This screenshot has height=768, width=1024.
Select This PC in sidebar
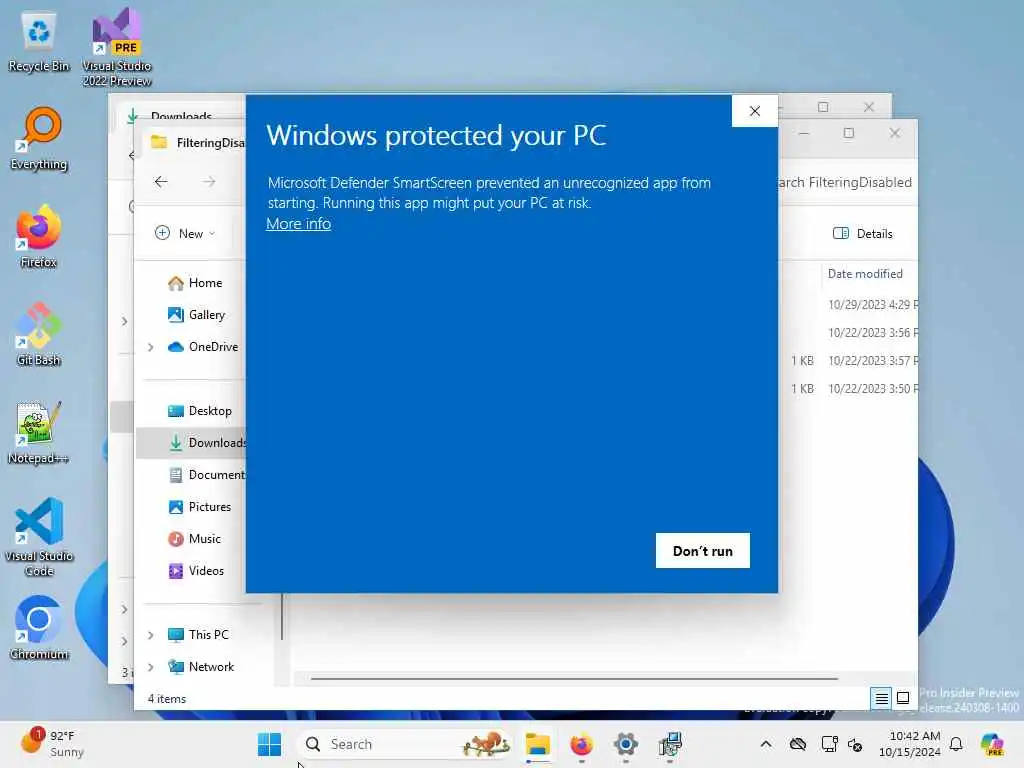[x=199, y=635]
